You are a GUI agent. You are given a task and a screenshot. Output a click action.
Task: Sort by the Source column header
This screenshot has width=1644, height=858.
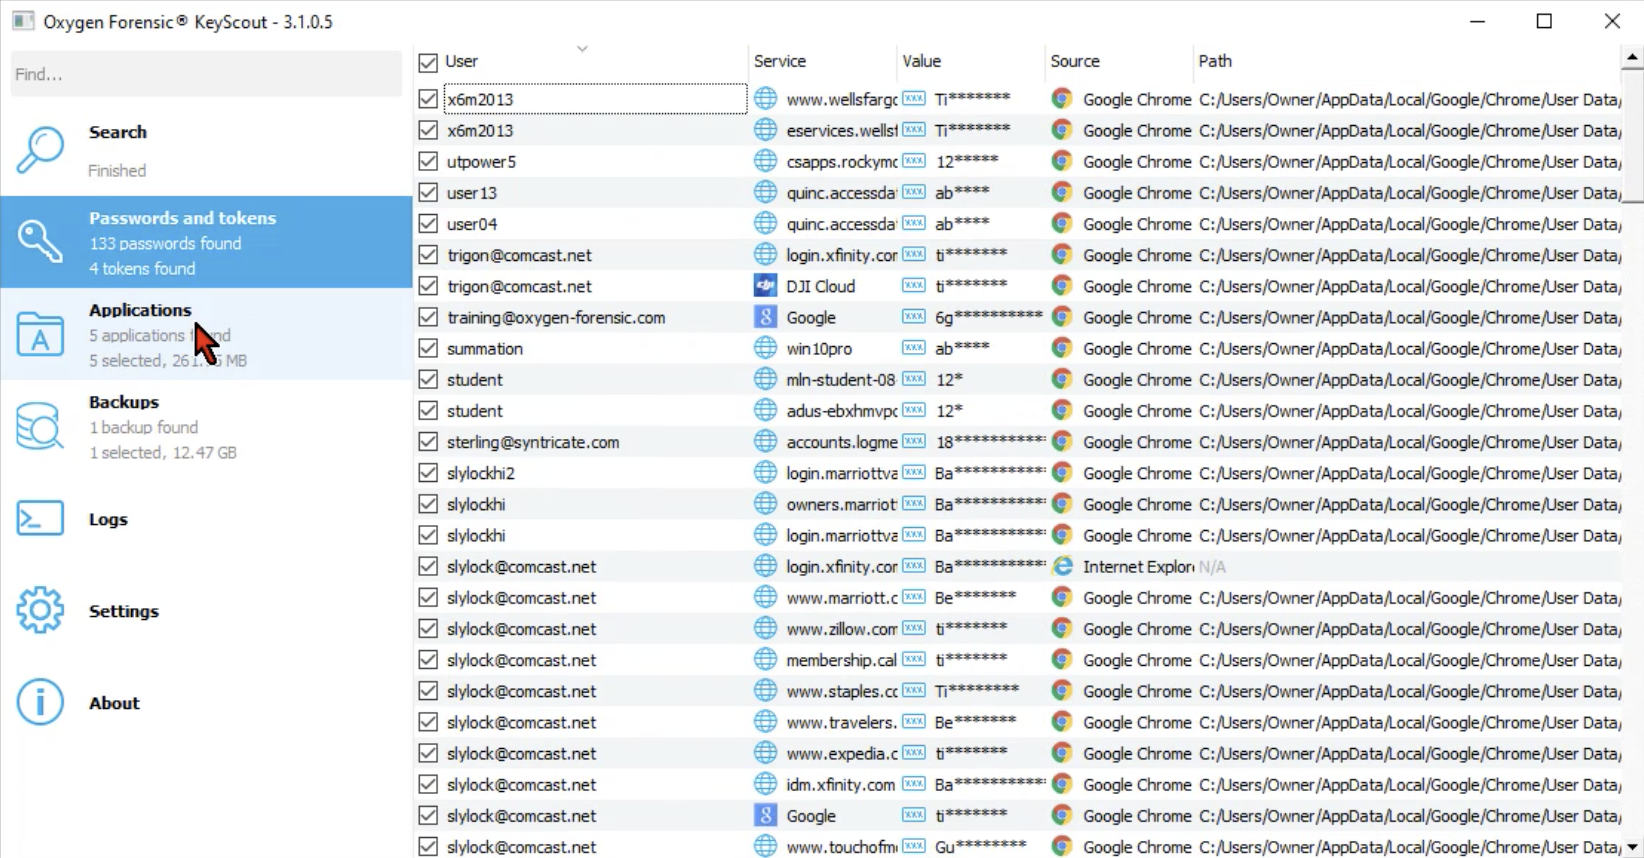pyautogui.click(x=1118, y=61)
